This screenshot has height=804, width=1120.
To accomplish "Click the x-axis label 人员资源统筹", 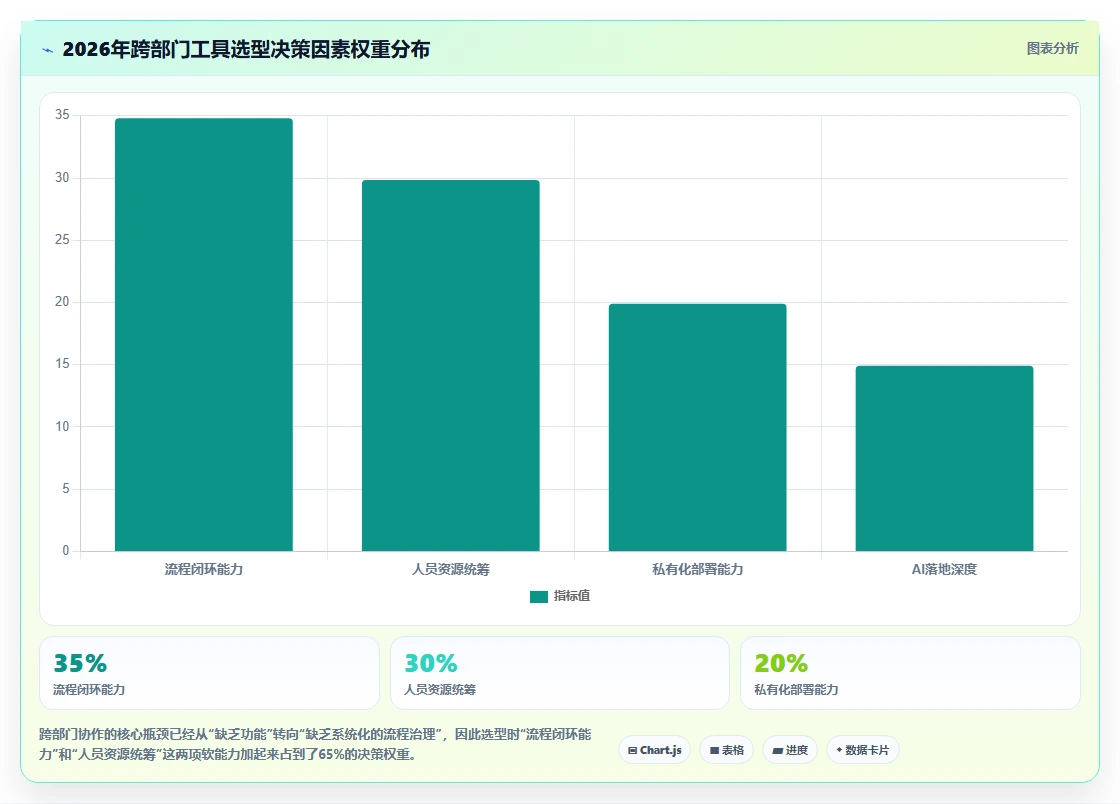I will coord(451,569).
